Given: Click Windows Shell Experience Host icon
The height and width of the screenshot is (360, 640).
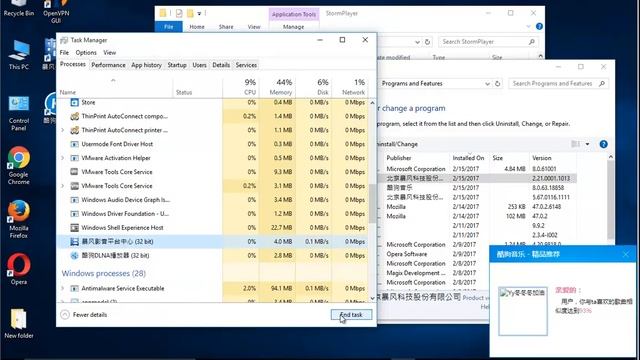Looking at the screenshot, I should coord(74,228).
